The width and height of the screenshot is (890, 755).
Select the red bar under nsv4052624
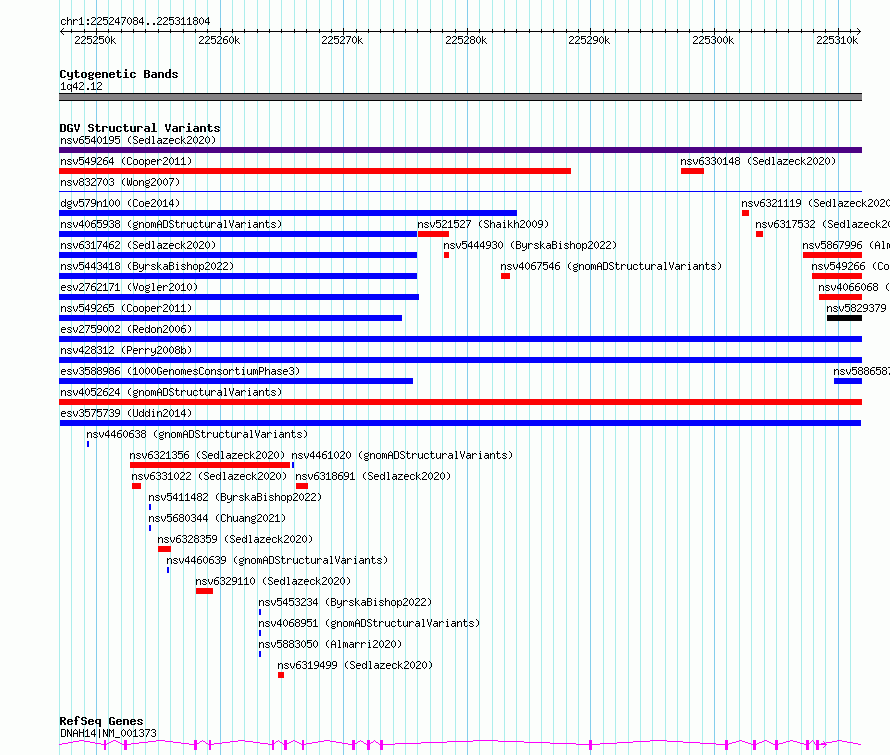pyautogui.click(x=460, y=402)
